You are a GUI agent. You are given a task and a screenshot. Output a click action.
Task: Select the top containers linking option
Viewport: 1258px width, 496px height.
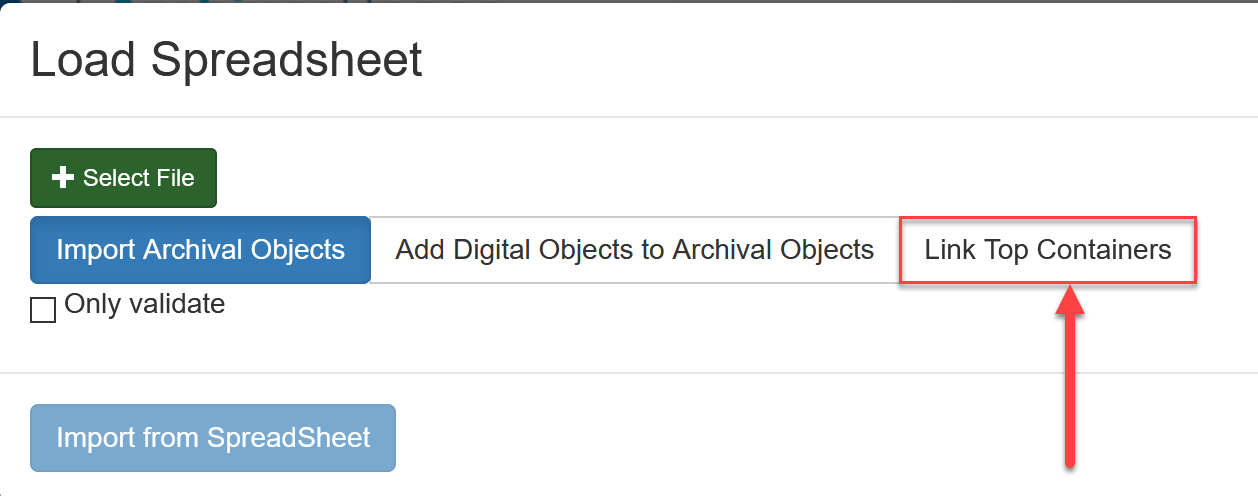[1047, 250]
